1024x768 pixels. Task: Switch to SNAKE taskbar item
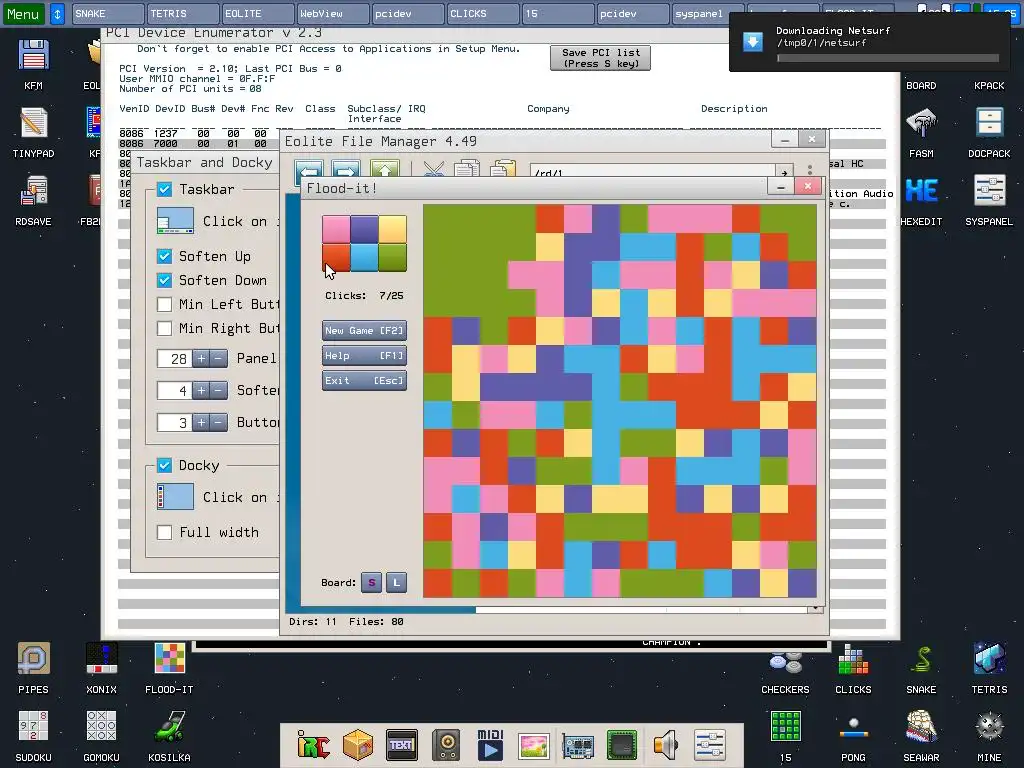pyautogui.click(x=108, y=14)
